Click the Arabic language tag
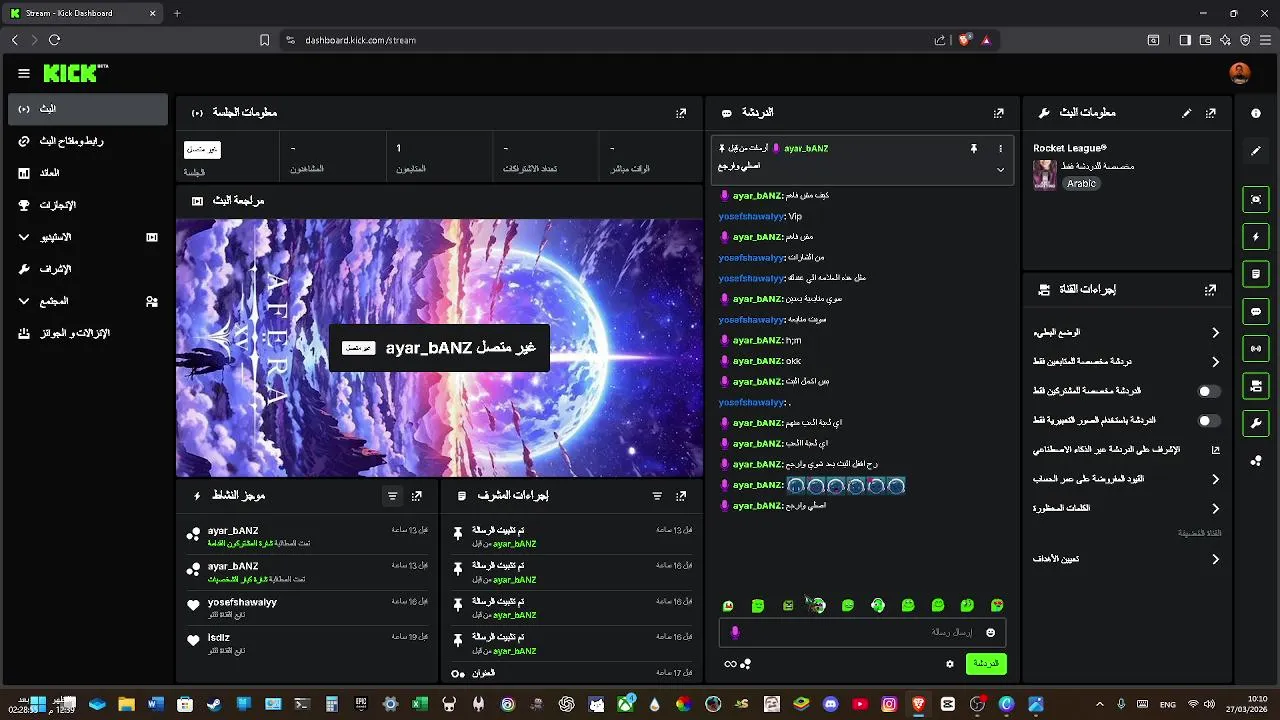This screenshot has width=1280, height=720. coord(1081,184)
